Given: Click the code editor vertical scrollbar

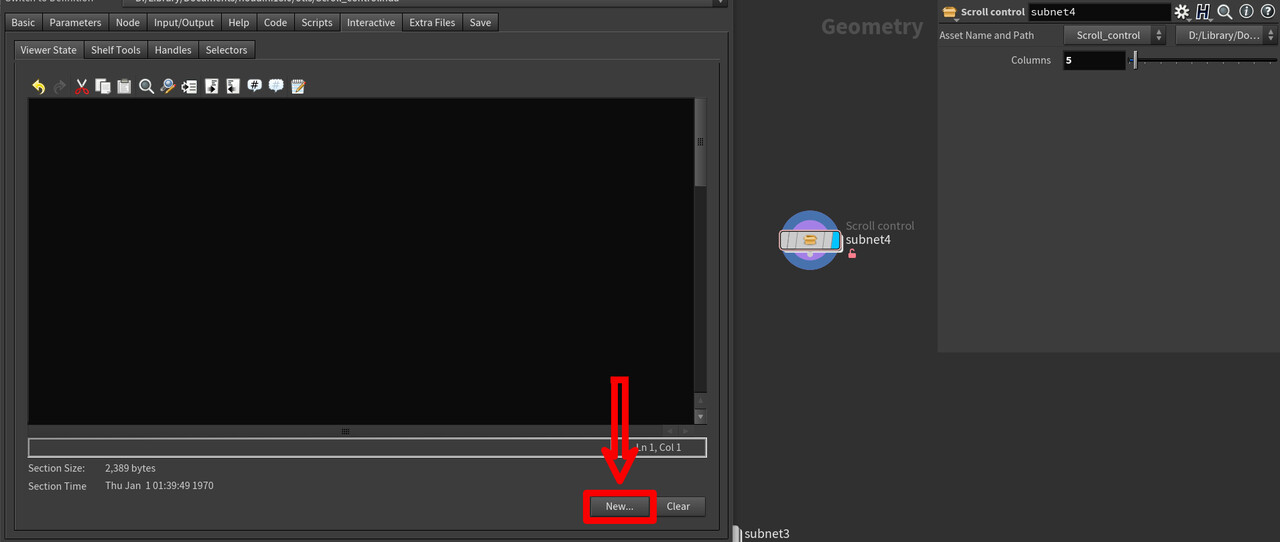Looking at the screenshot, I should pos(700,142).
